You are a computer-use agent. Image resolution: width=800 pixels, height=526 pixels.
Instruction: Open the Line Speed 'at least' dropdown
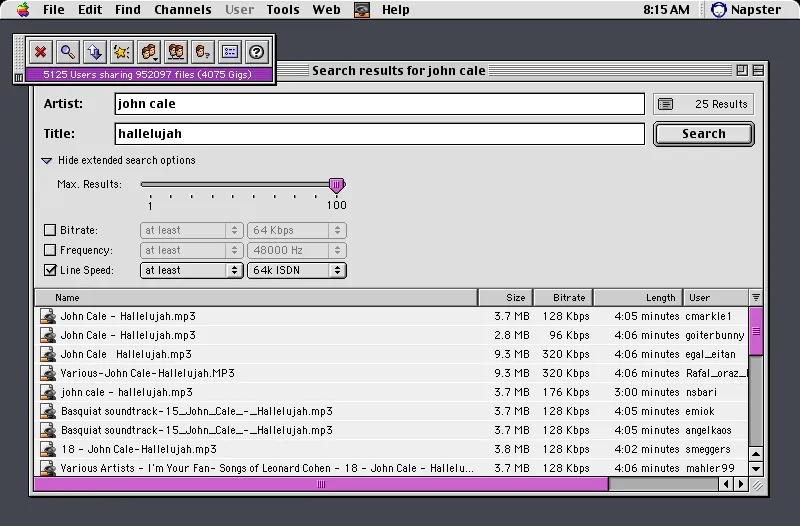tap(191, 270)
